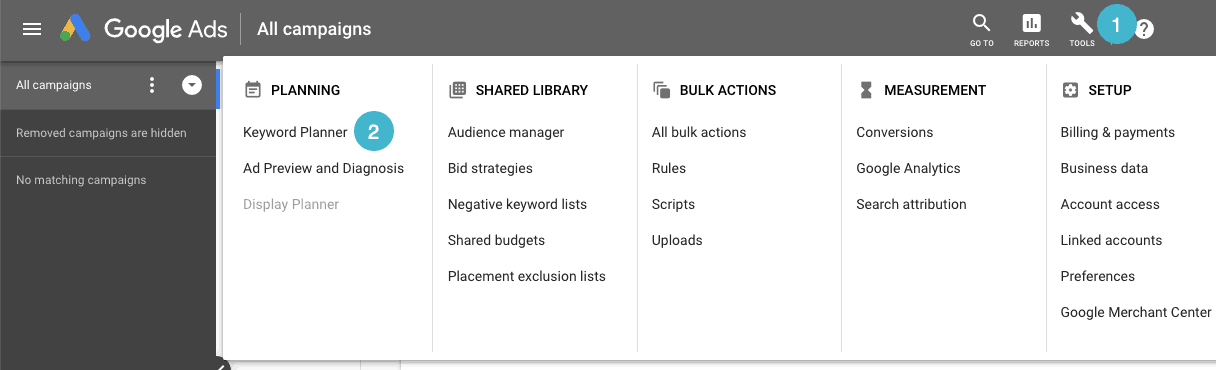
Task: Open Scripts under Bulk Actions
Action: pyautogui.click(x=673, y=204)
